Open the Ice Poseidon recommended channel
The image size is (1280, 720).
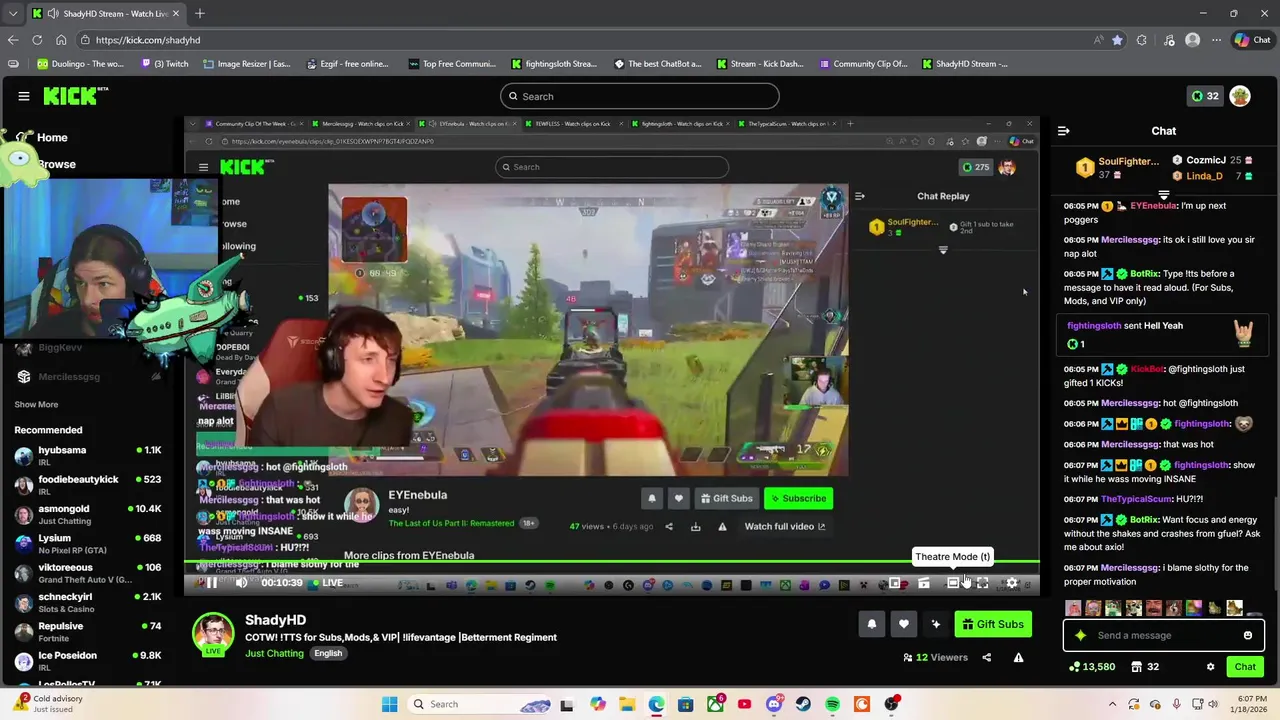click(88, 660)
